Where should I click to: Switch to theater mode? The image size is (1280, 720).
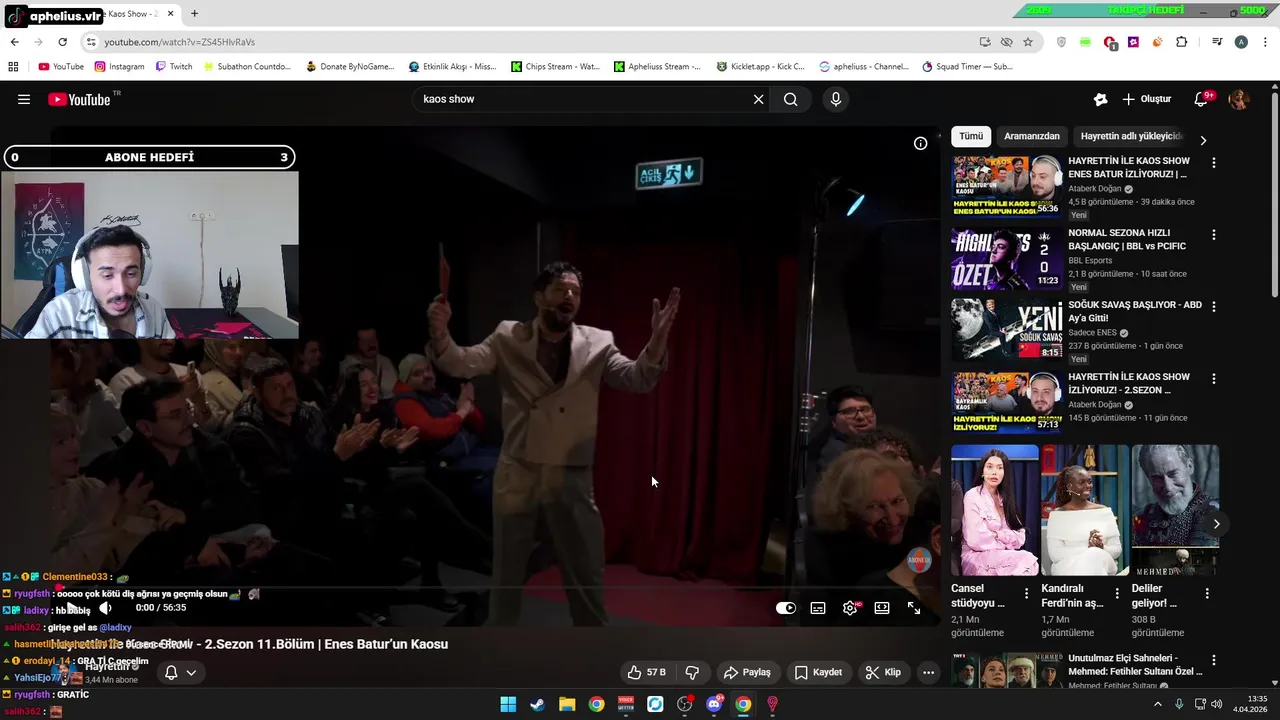click(x=882, y=608)
